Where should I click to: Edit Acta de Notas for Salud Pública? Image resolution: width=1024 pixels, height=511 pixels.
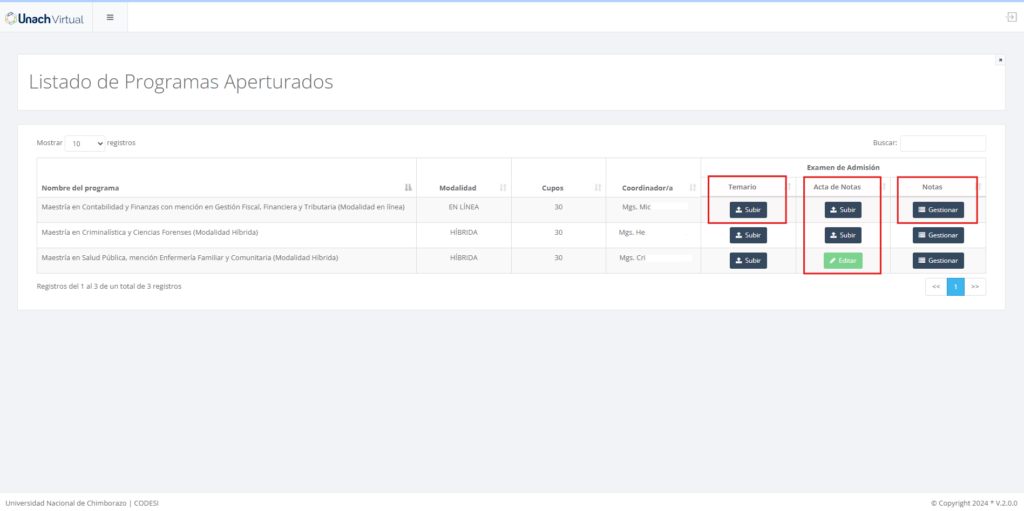842,260
